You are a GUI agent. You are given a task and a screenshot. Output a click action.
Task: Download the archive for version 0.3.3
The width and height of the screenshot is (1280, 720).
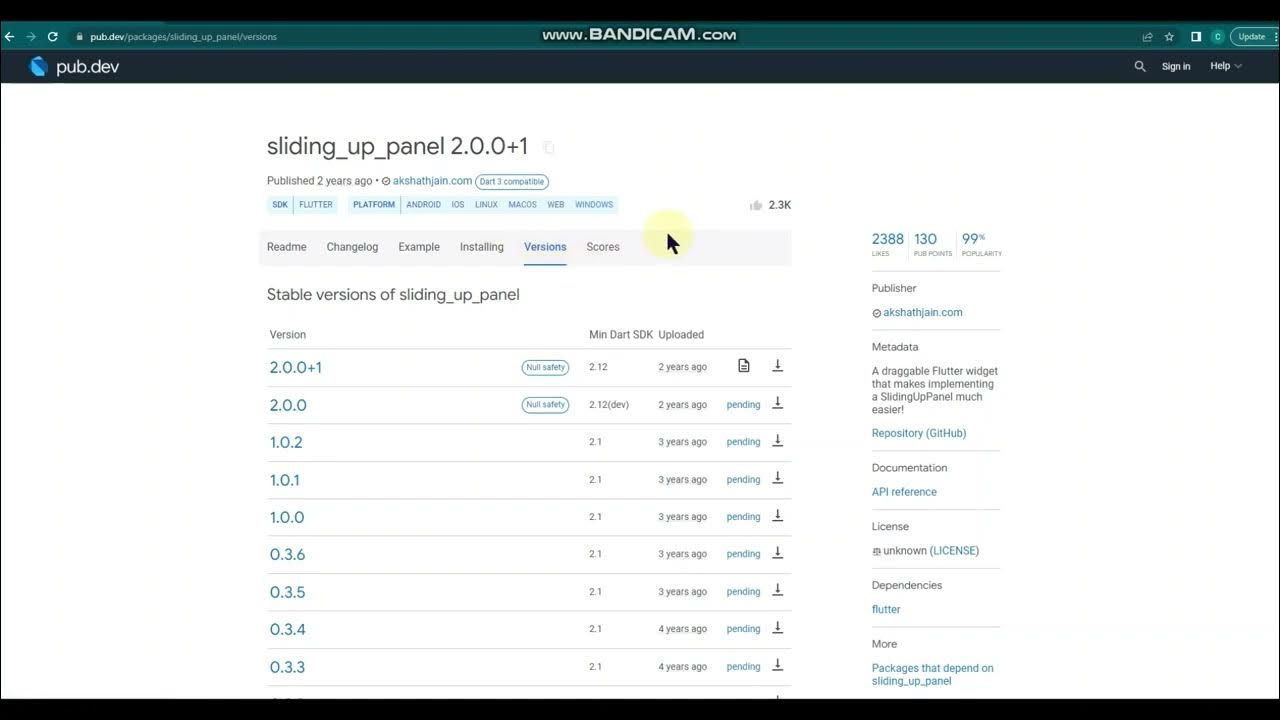(x=777, y=666)
